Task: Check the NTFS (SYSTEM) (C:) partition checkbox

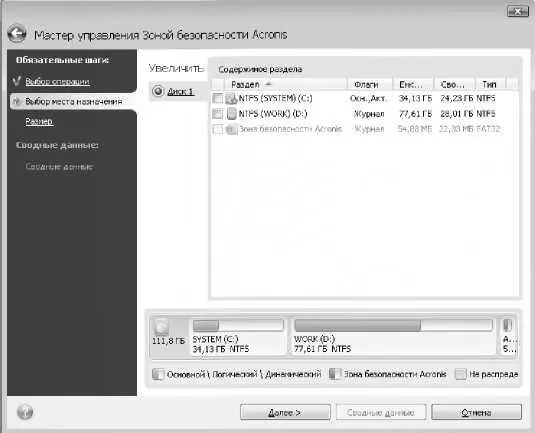Action: coord(217,98)
